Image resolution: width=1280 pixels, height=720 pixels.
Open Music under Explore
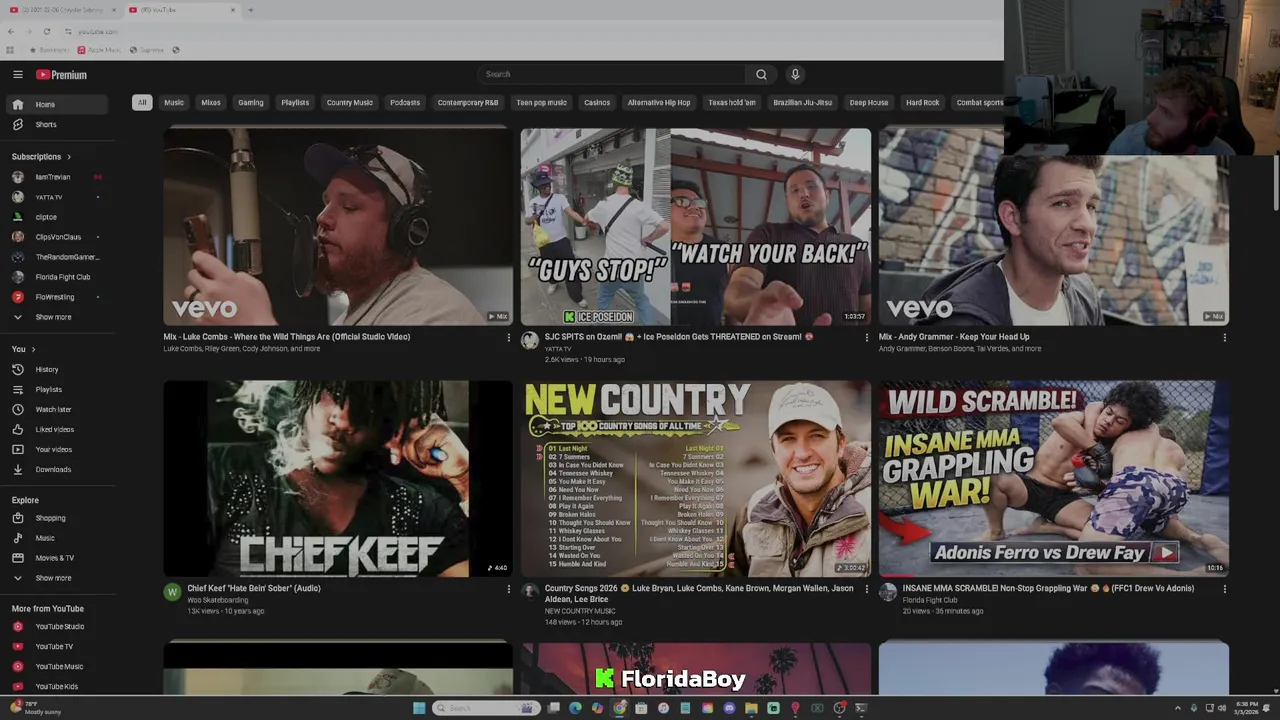(x=59, y=538)
